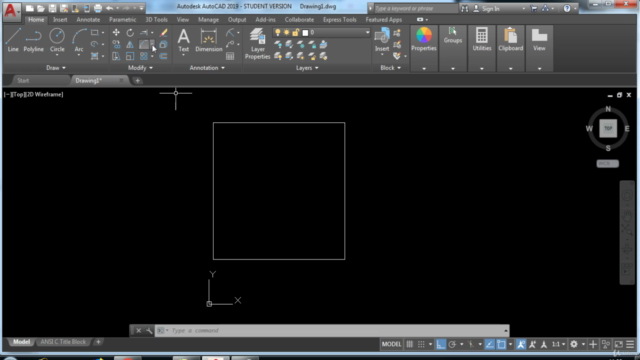The width and height of the screenshot is (640, 360).
Task: Open the Groups panel
Action: tap(453, 48)
